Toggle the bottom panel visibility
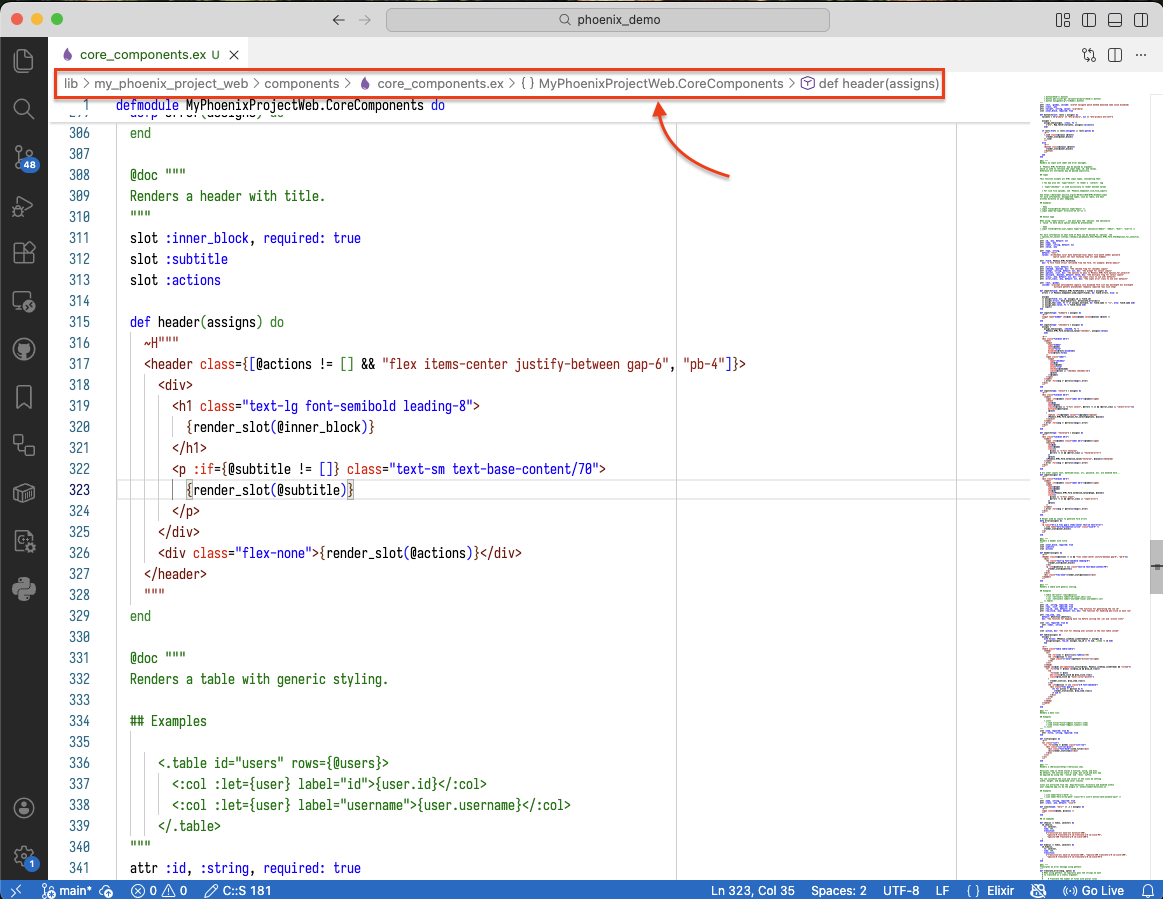The height and width of the screenshot is (899, 1163). pos(1114,20)
